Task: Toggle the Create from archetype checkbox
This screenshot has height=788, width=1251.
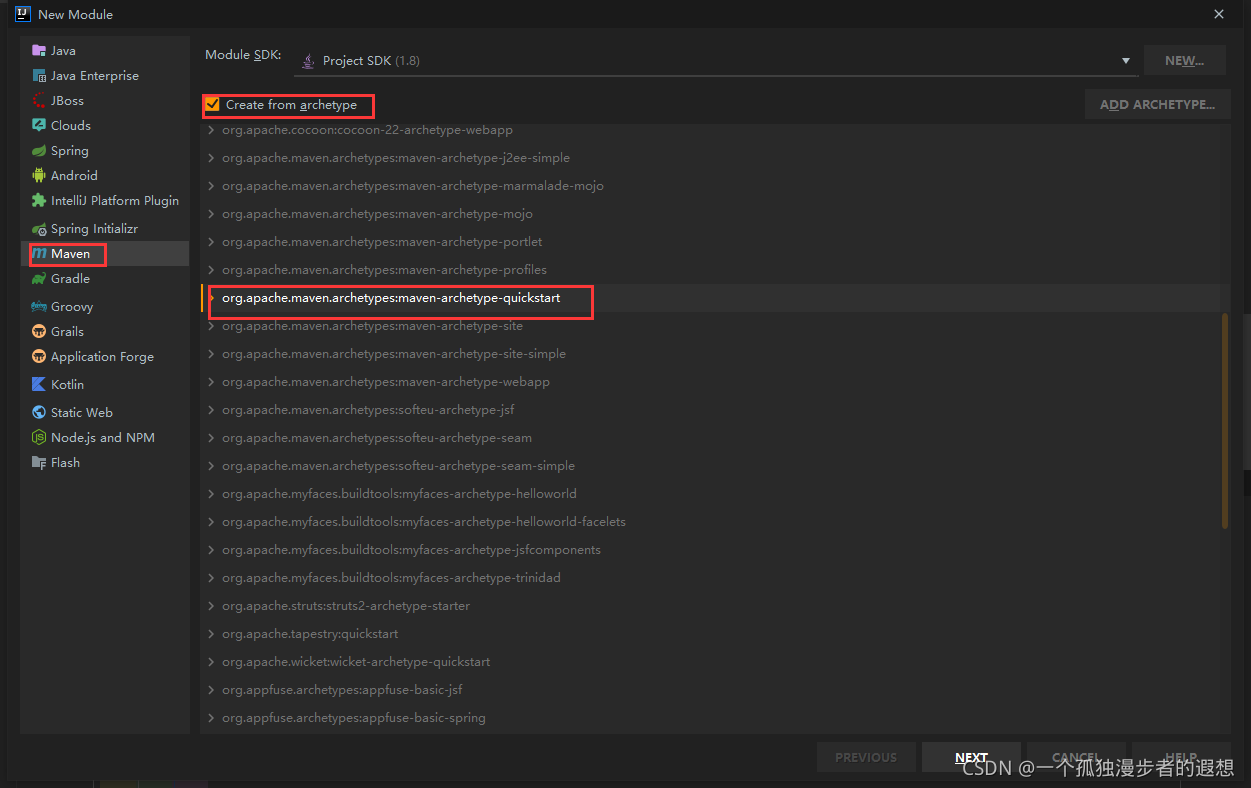Action: (212, 104)
